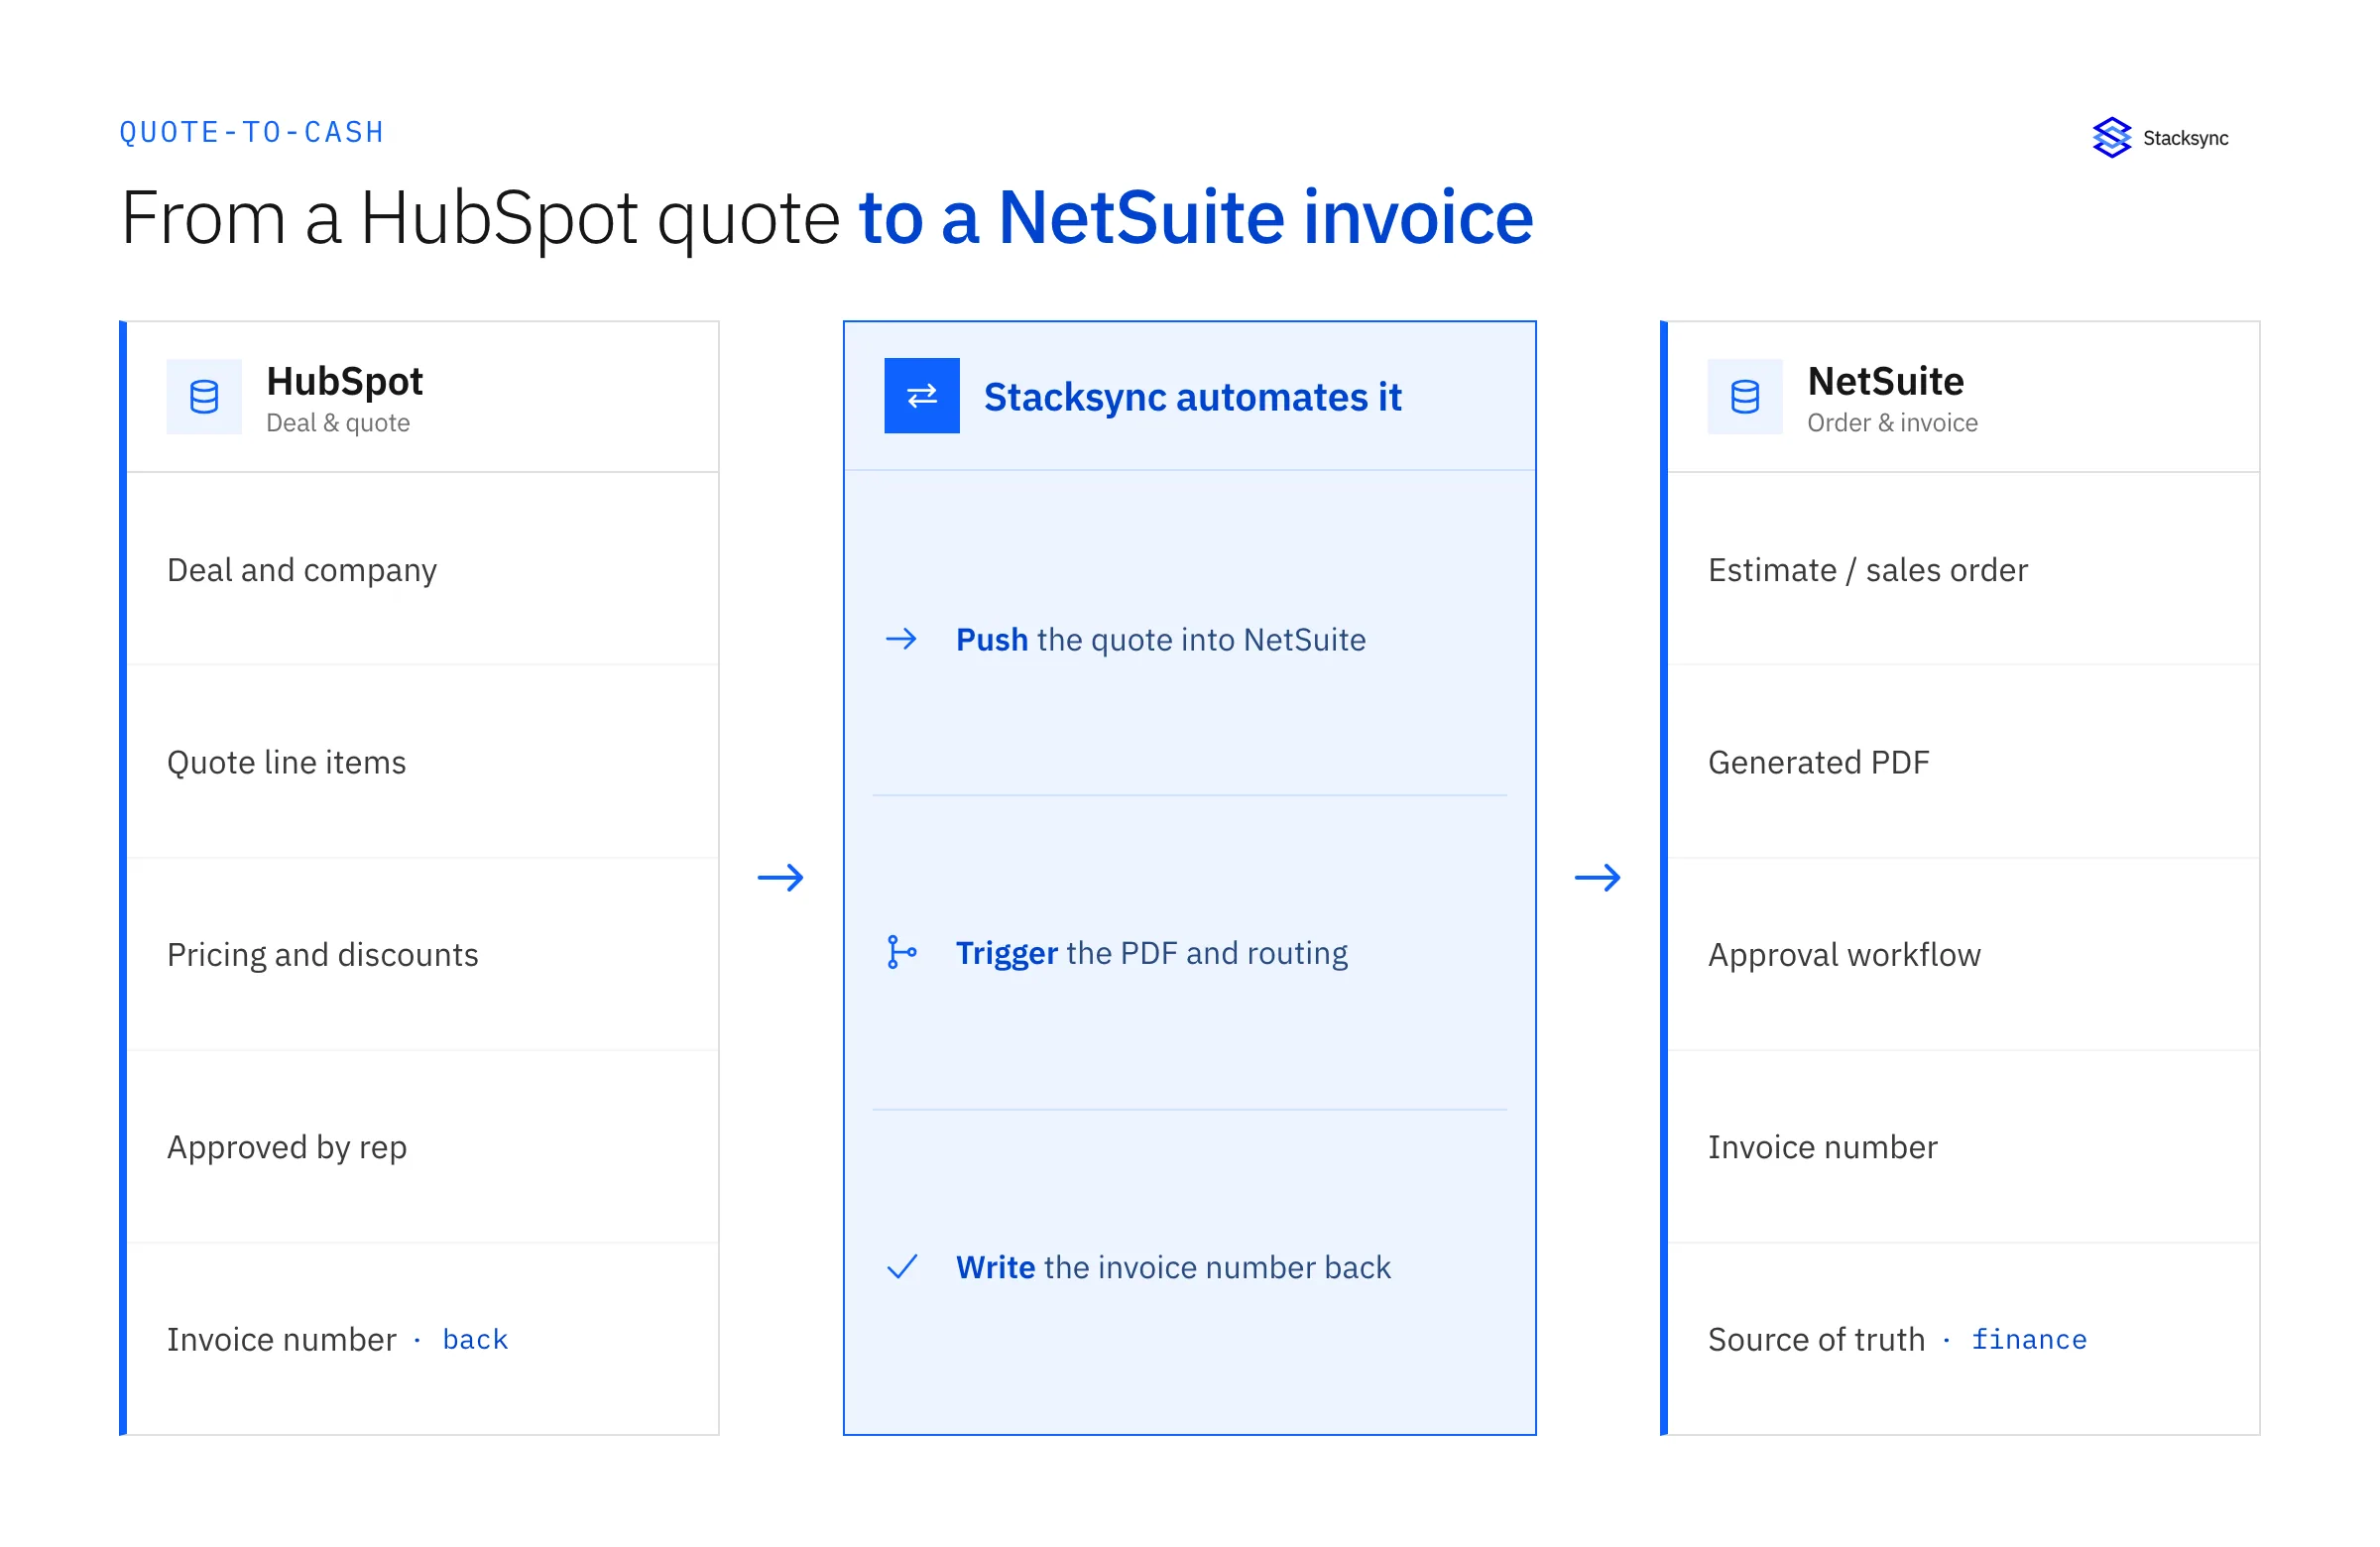The image size is (2380, 1547).
Task: Select NetSuite's 'Invoice number' row
Action: pos(1963,1147)
